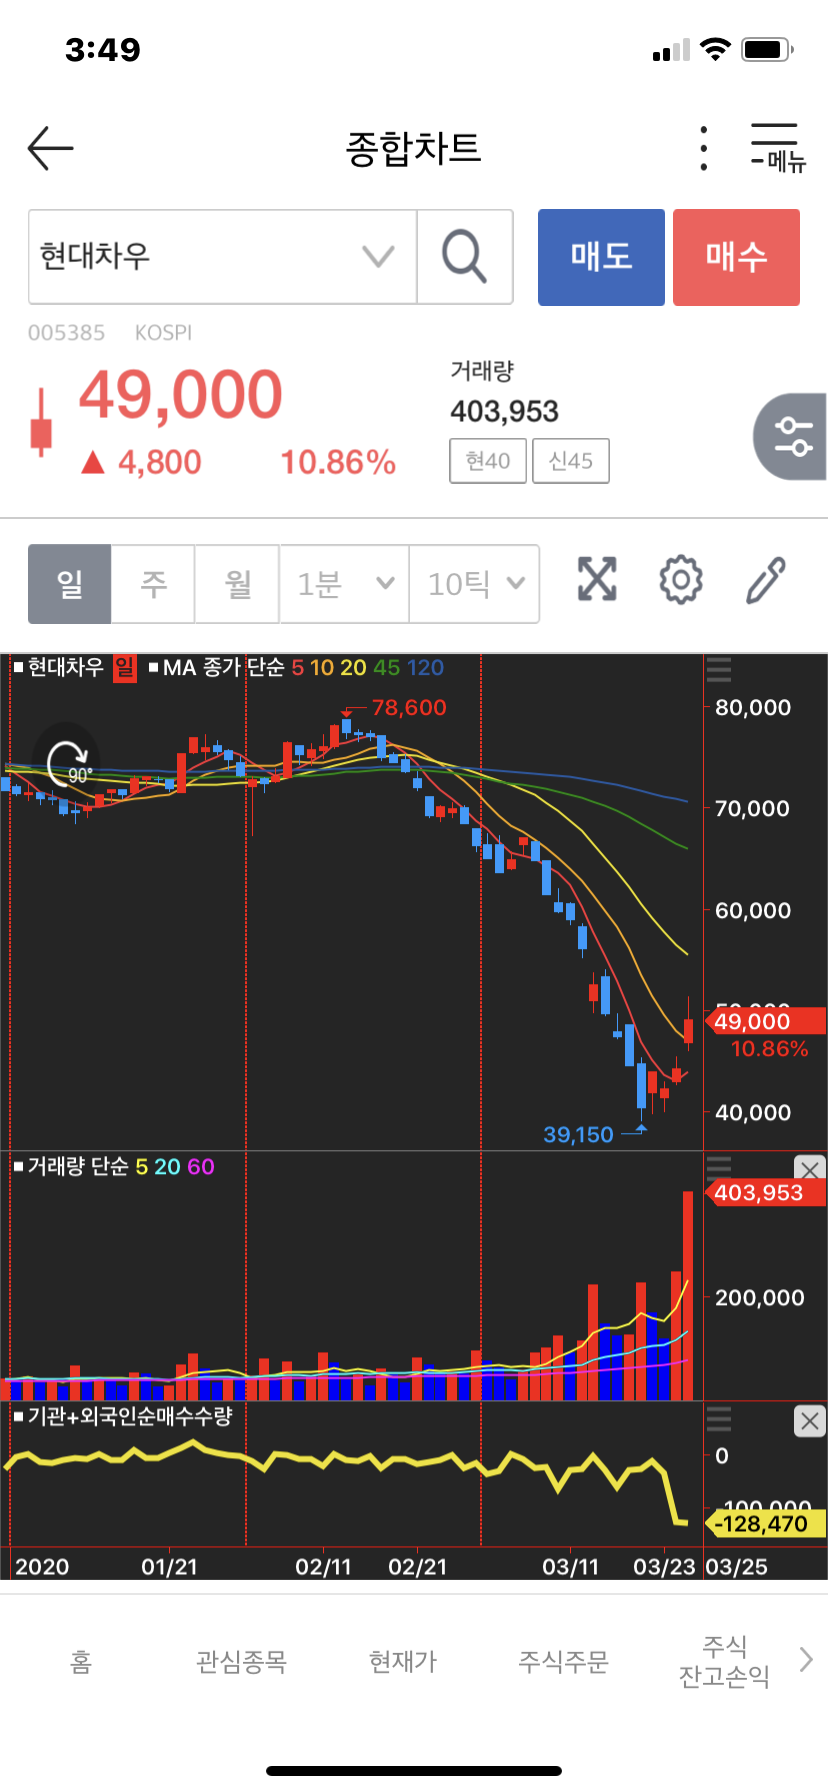Image resolution: width=828 pixels, height=1792 pixels.
Task: Select the 월 monthly chart tab
Action: [x=237, y=583]
